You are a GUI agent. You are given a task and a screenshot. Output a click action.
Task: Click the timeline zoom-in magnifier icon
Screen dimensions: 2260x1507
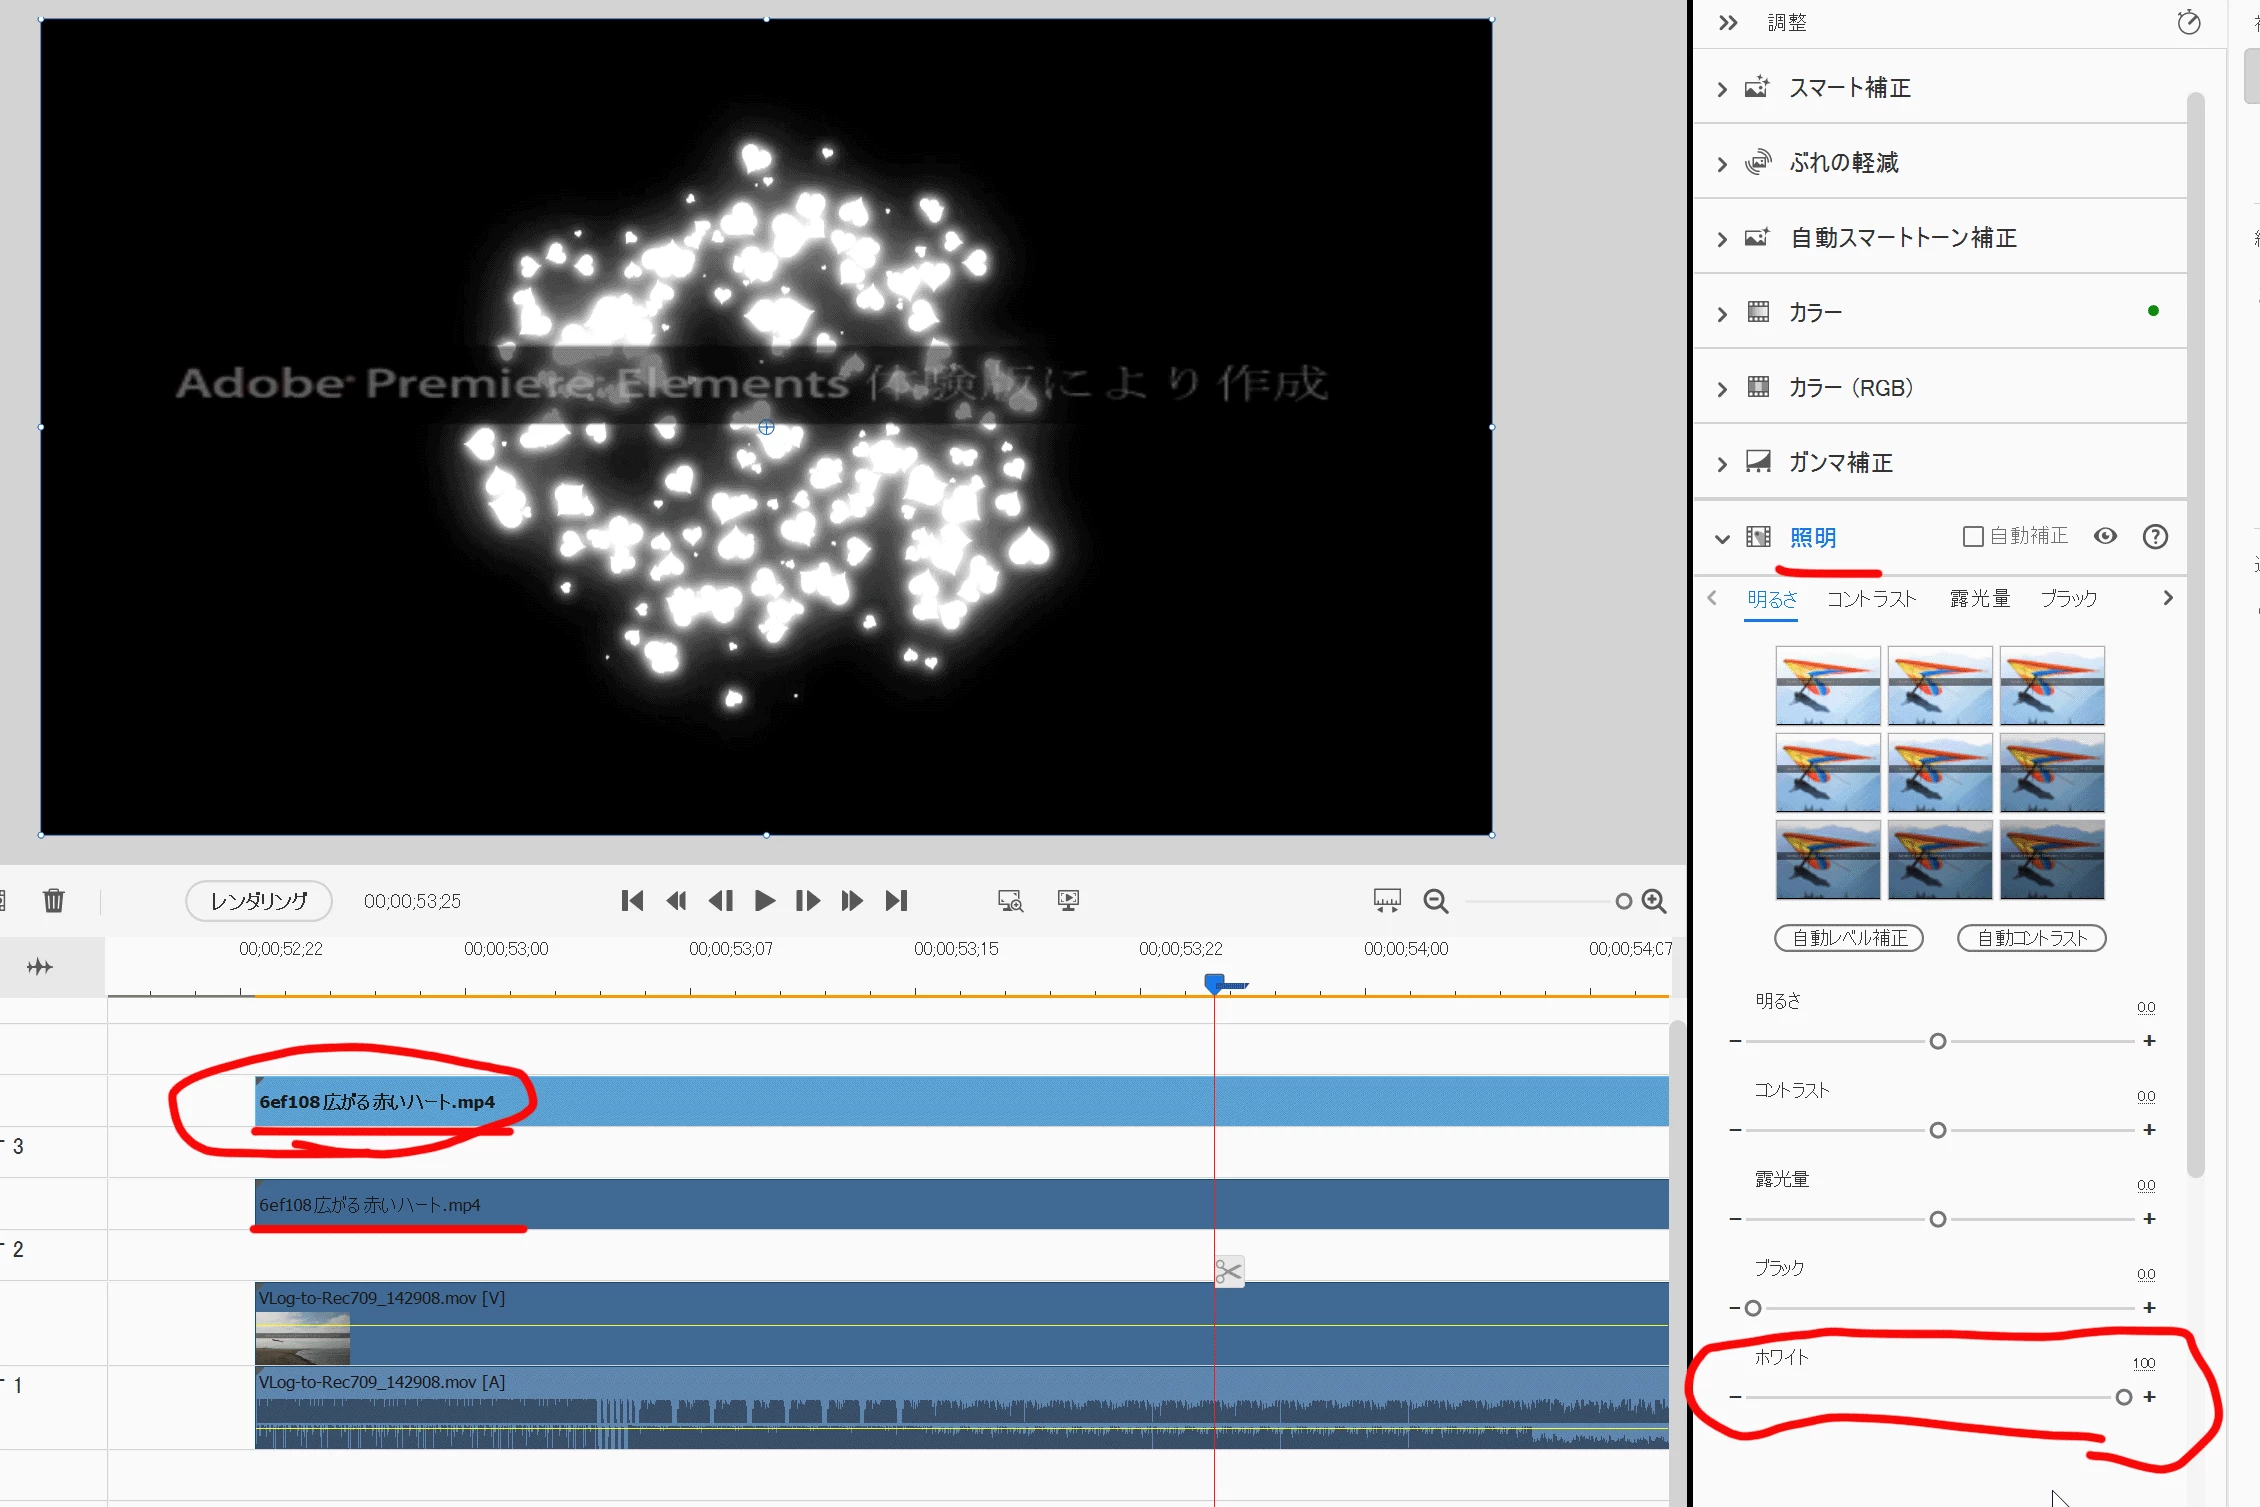[1655, 901]
